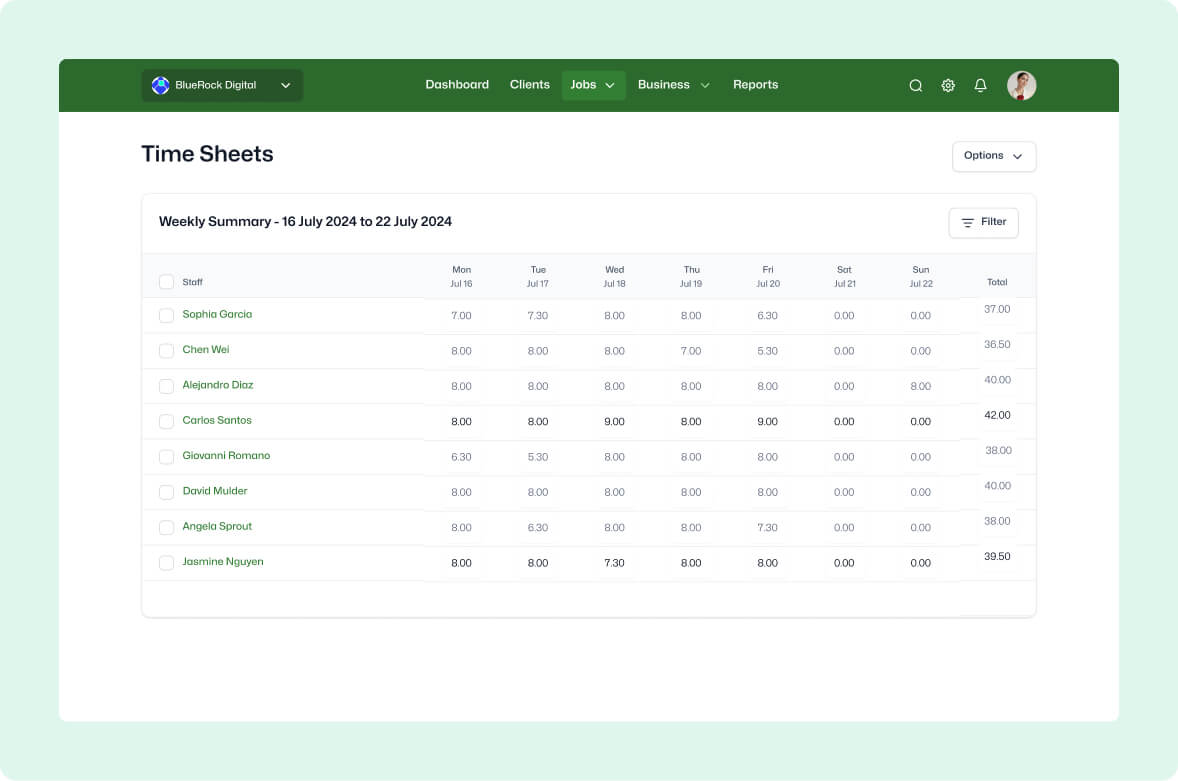This screenshot has height=781, width=1178.
Task: Open the Filter panel on the weekly summary
Action: tap(983, 222)
